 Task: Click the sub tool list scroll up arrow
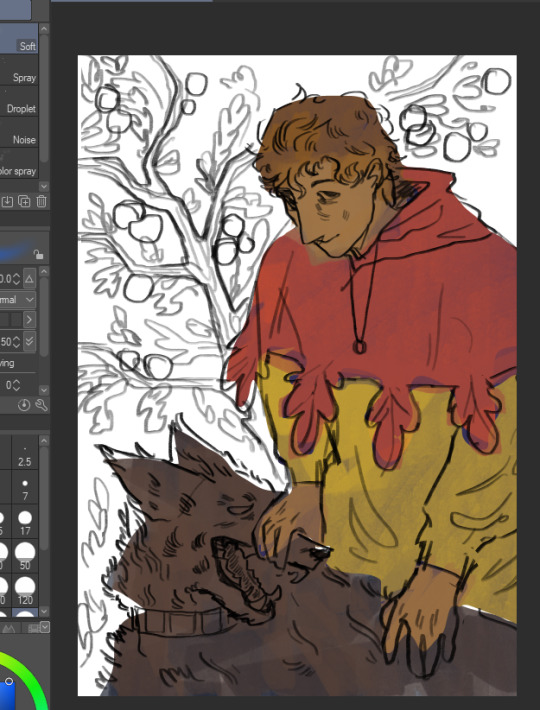coord(44,29)
